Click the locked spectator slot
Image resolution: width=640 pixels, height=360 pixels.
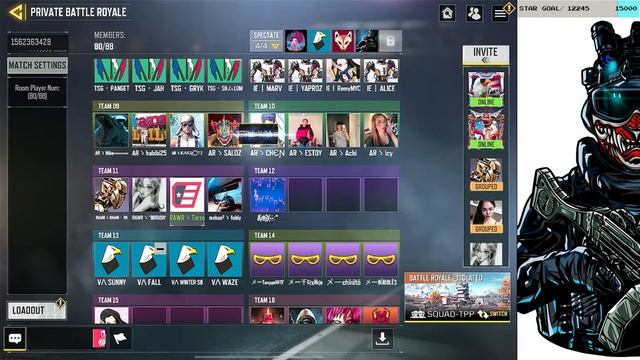click(x=390, y=41)
